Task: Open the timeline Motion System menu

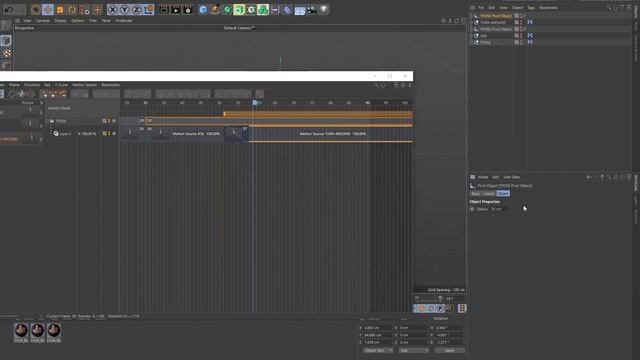Action: coord(84,85)
